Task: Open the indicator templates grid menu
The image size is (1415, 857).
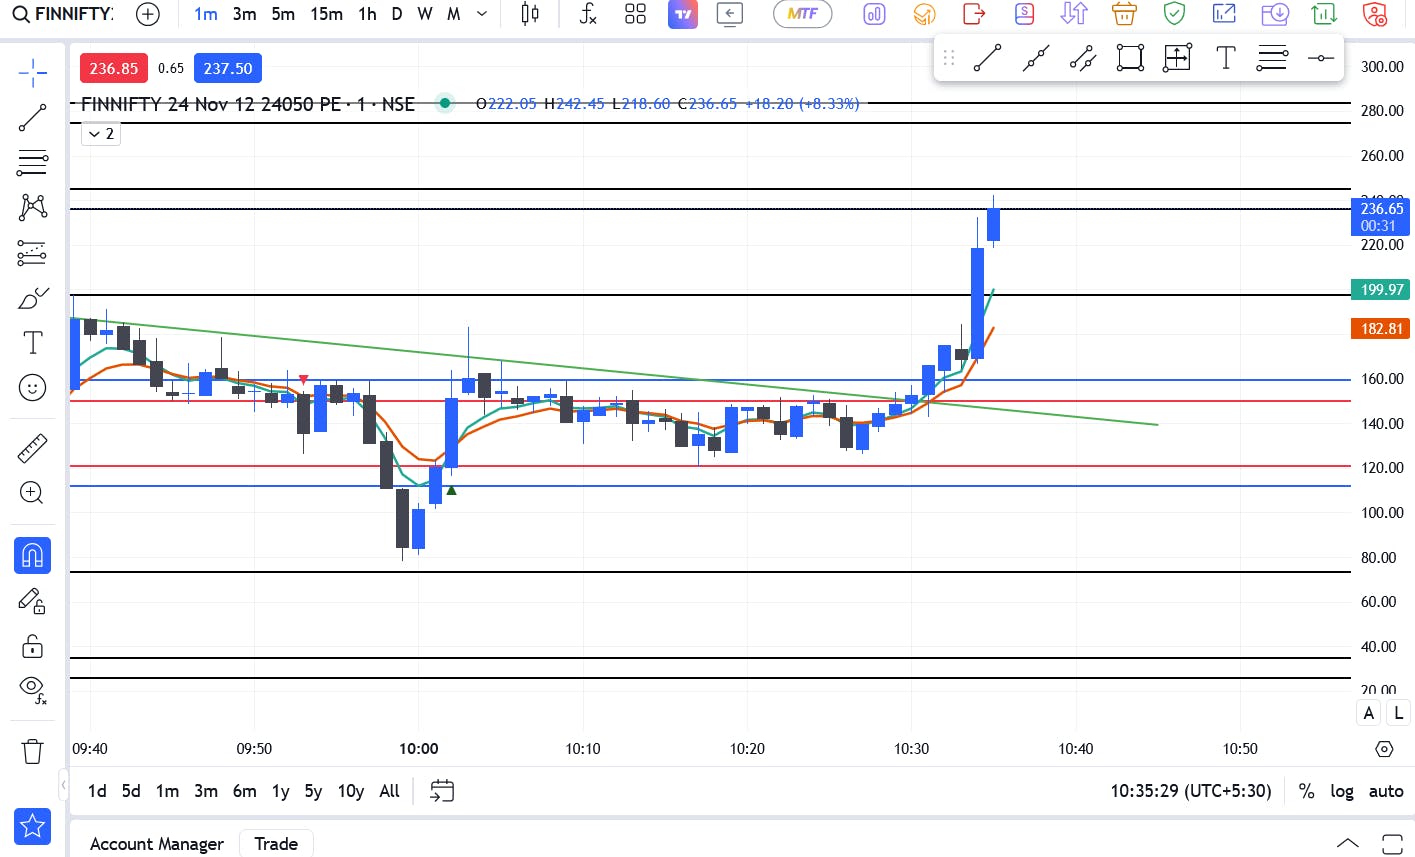Action: click(x=635, y=14)
